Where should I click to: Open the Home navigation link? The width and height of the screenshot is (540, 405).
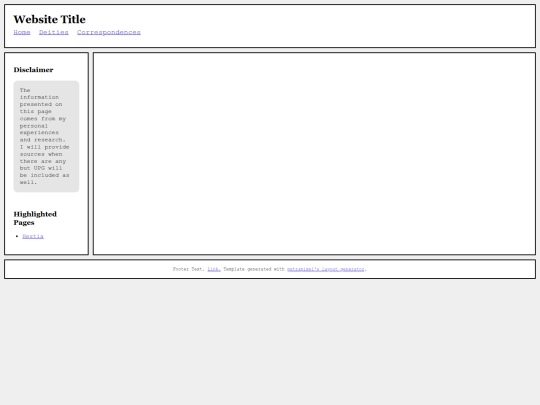22,32
